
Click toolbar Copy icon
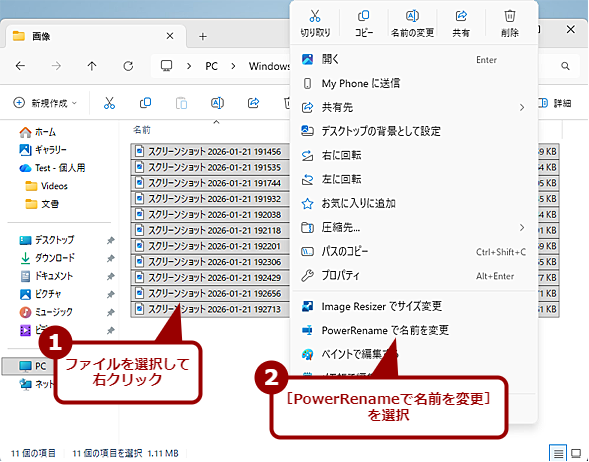point(145,103)
